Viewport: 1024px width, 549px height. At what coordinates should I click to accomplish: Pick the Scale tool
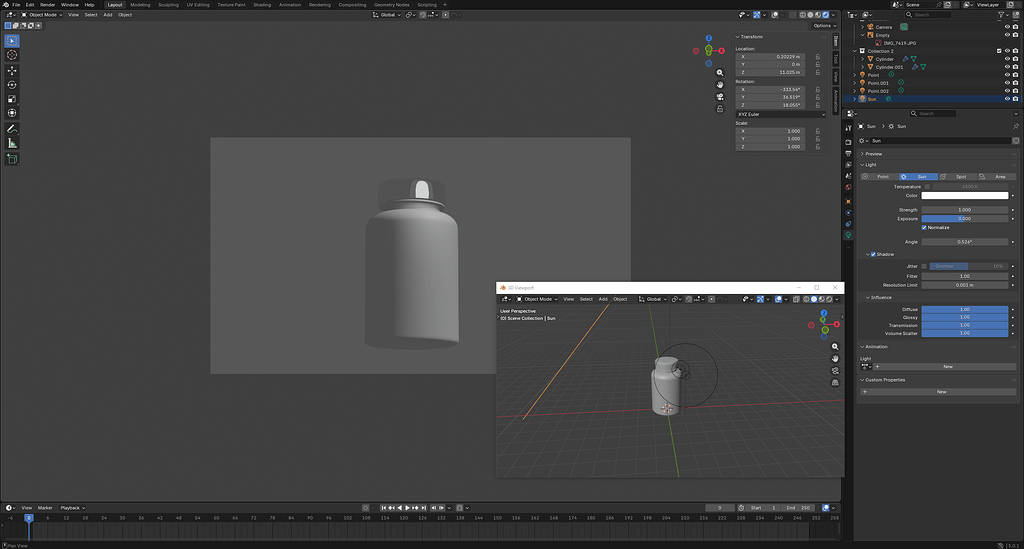click(x=12, y=99)
